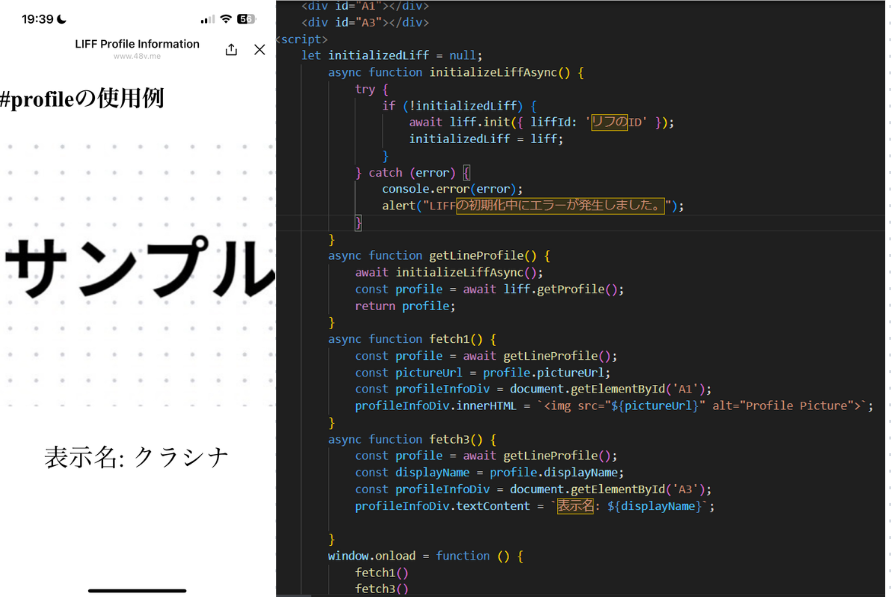Click the getLineProfile function declaration
This screenshot has width=891, height=597.
pos(438,256)
